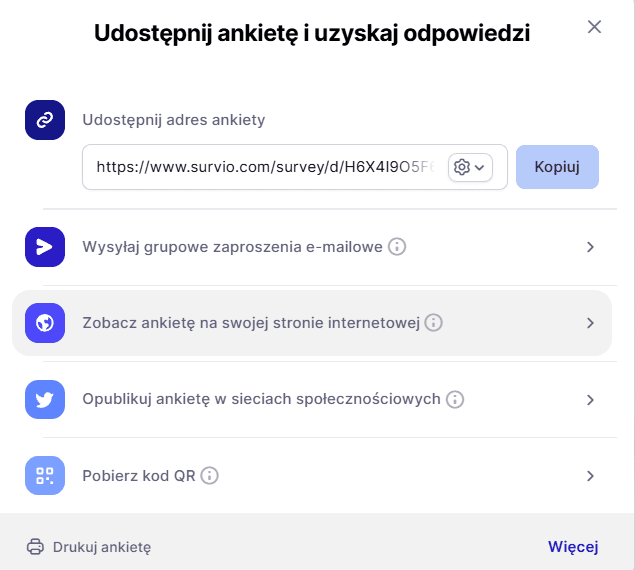Expand the group e-mail invitations chevron
This screenshot has height=570, width=635.
590,247
